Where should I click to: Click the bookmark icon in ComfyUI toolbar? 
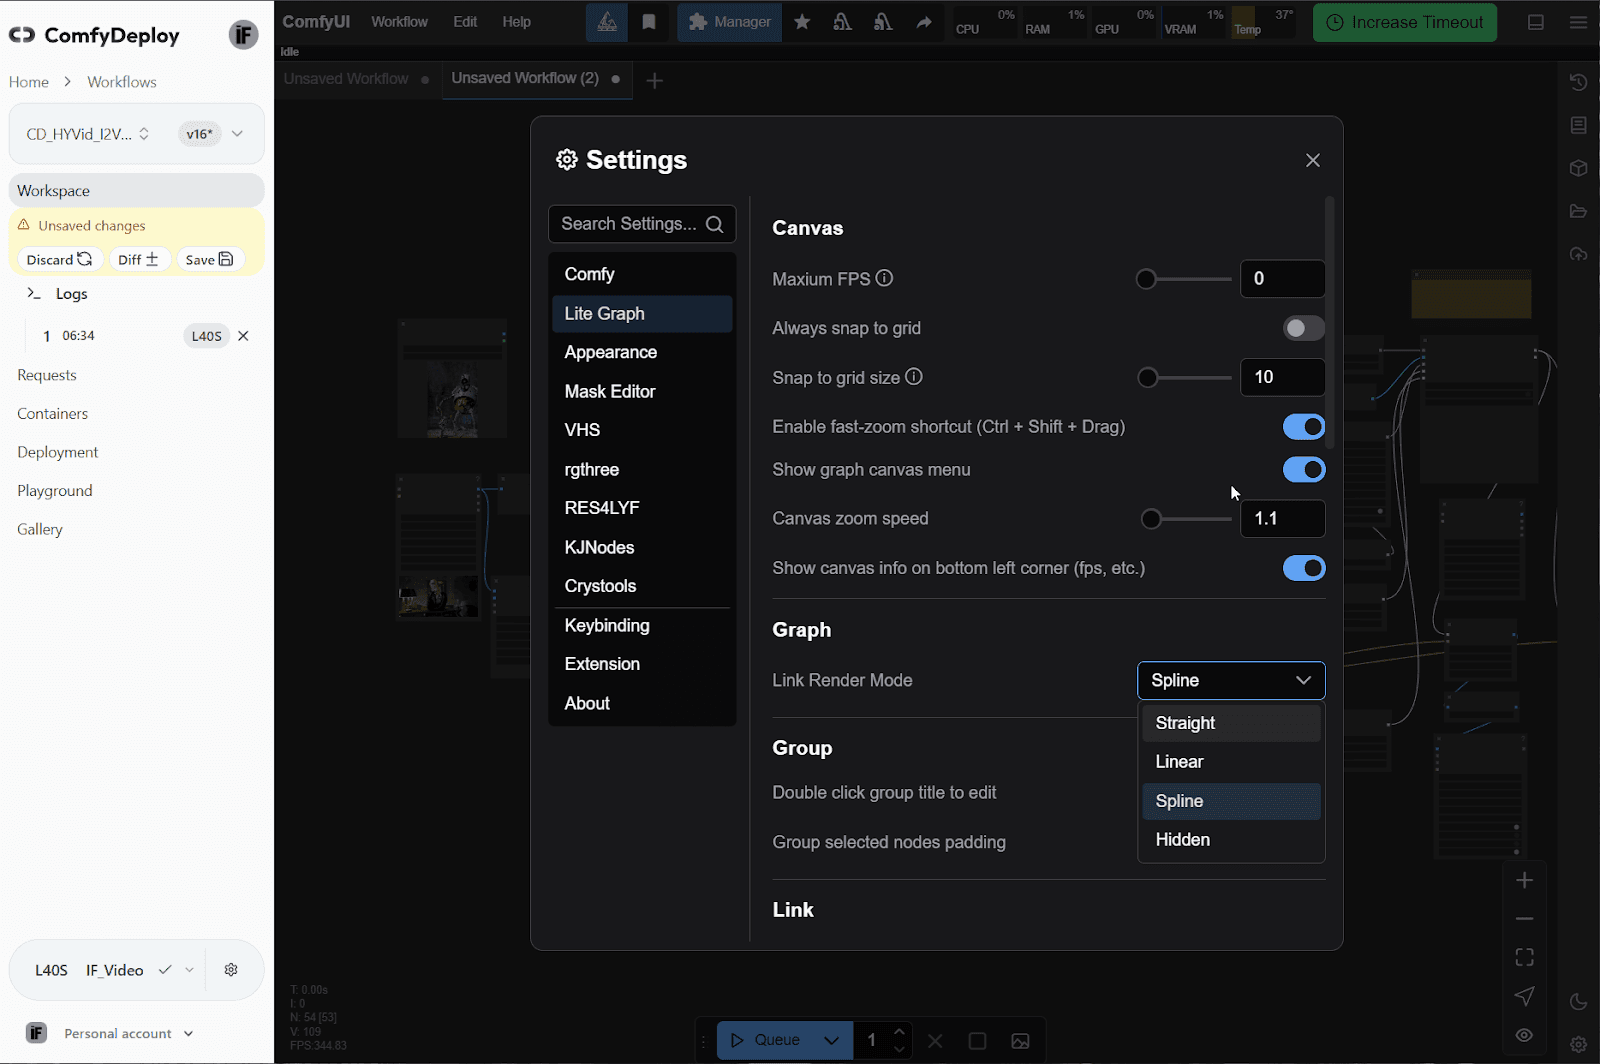pos(649,22)
